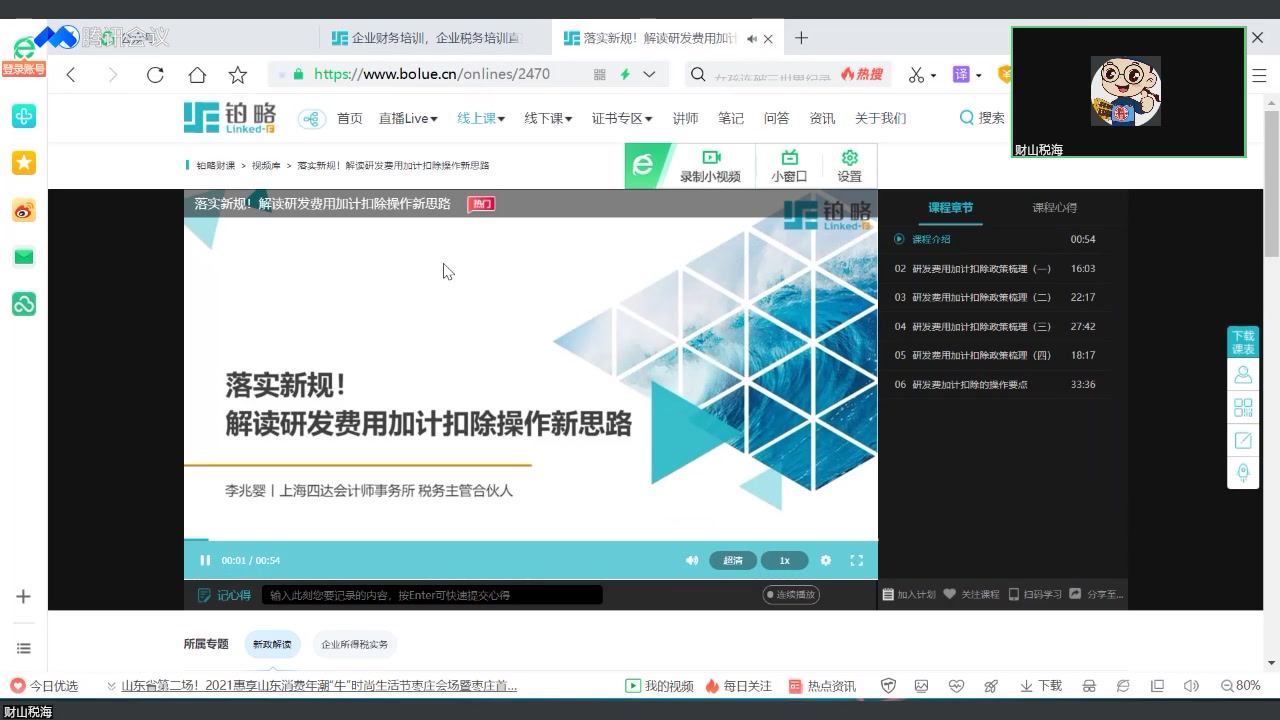This screenshot has width=1280, height=720.
Task: Open 下载课表 side widget
Action: pyautogui.click(x=1243, y=342)
